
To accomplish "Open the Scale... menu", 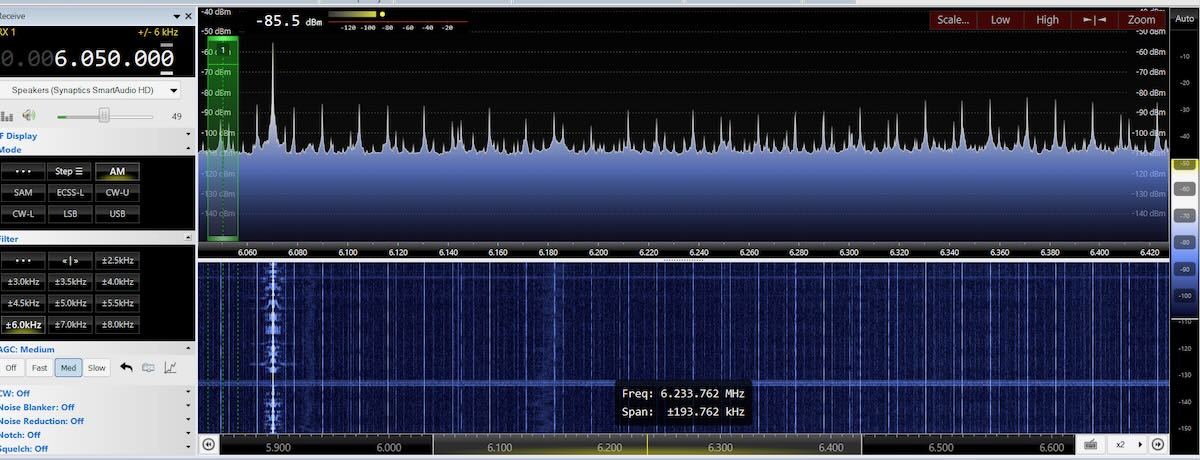I will (953, 20).
